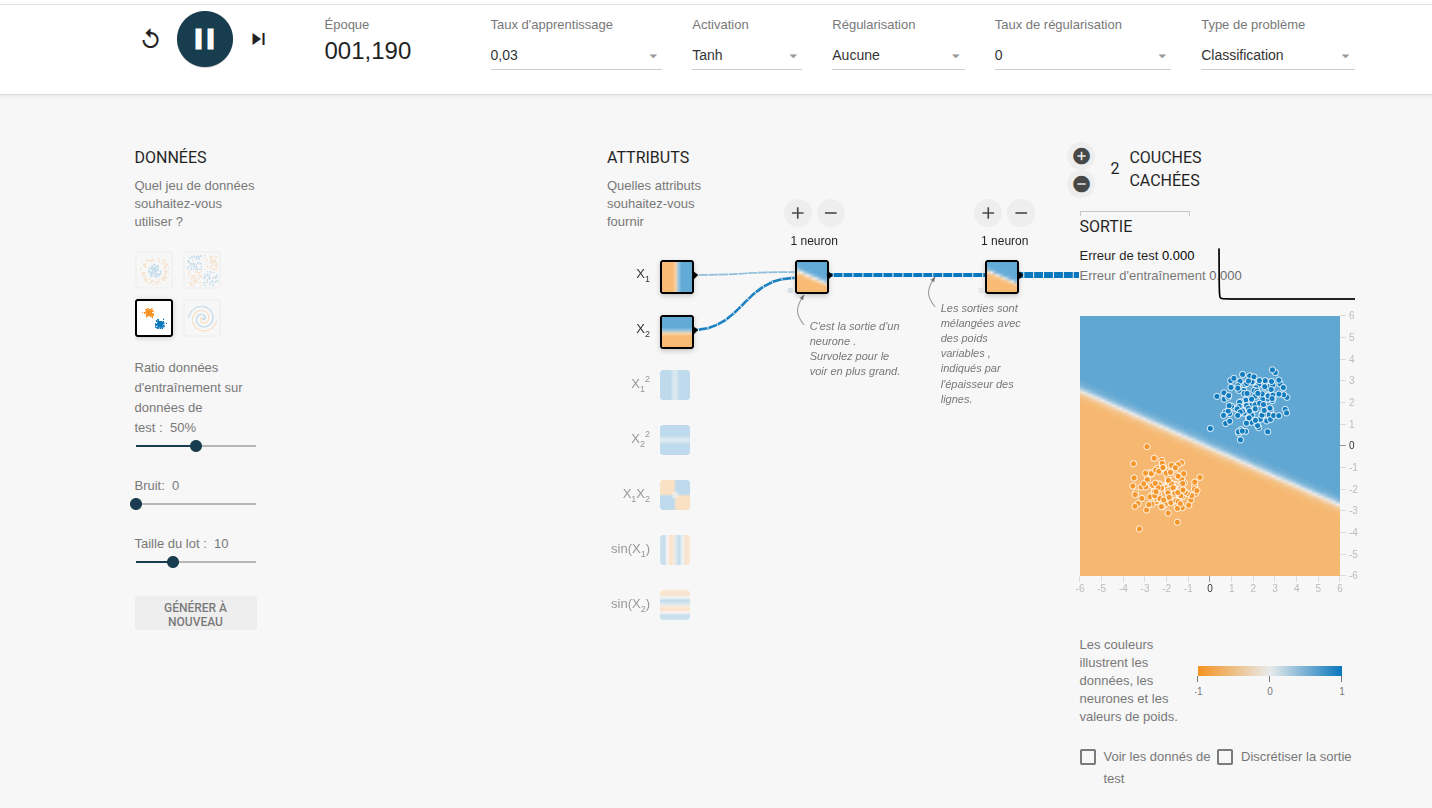Expand the Activation dropdown
Viewport: 1432px width, 808px height.
coord(746,56)
